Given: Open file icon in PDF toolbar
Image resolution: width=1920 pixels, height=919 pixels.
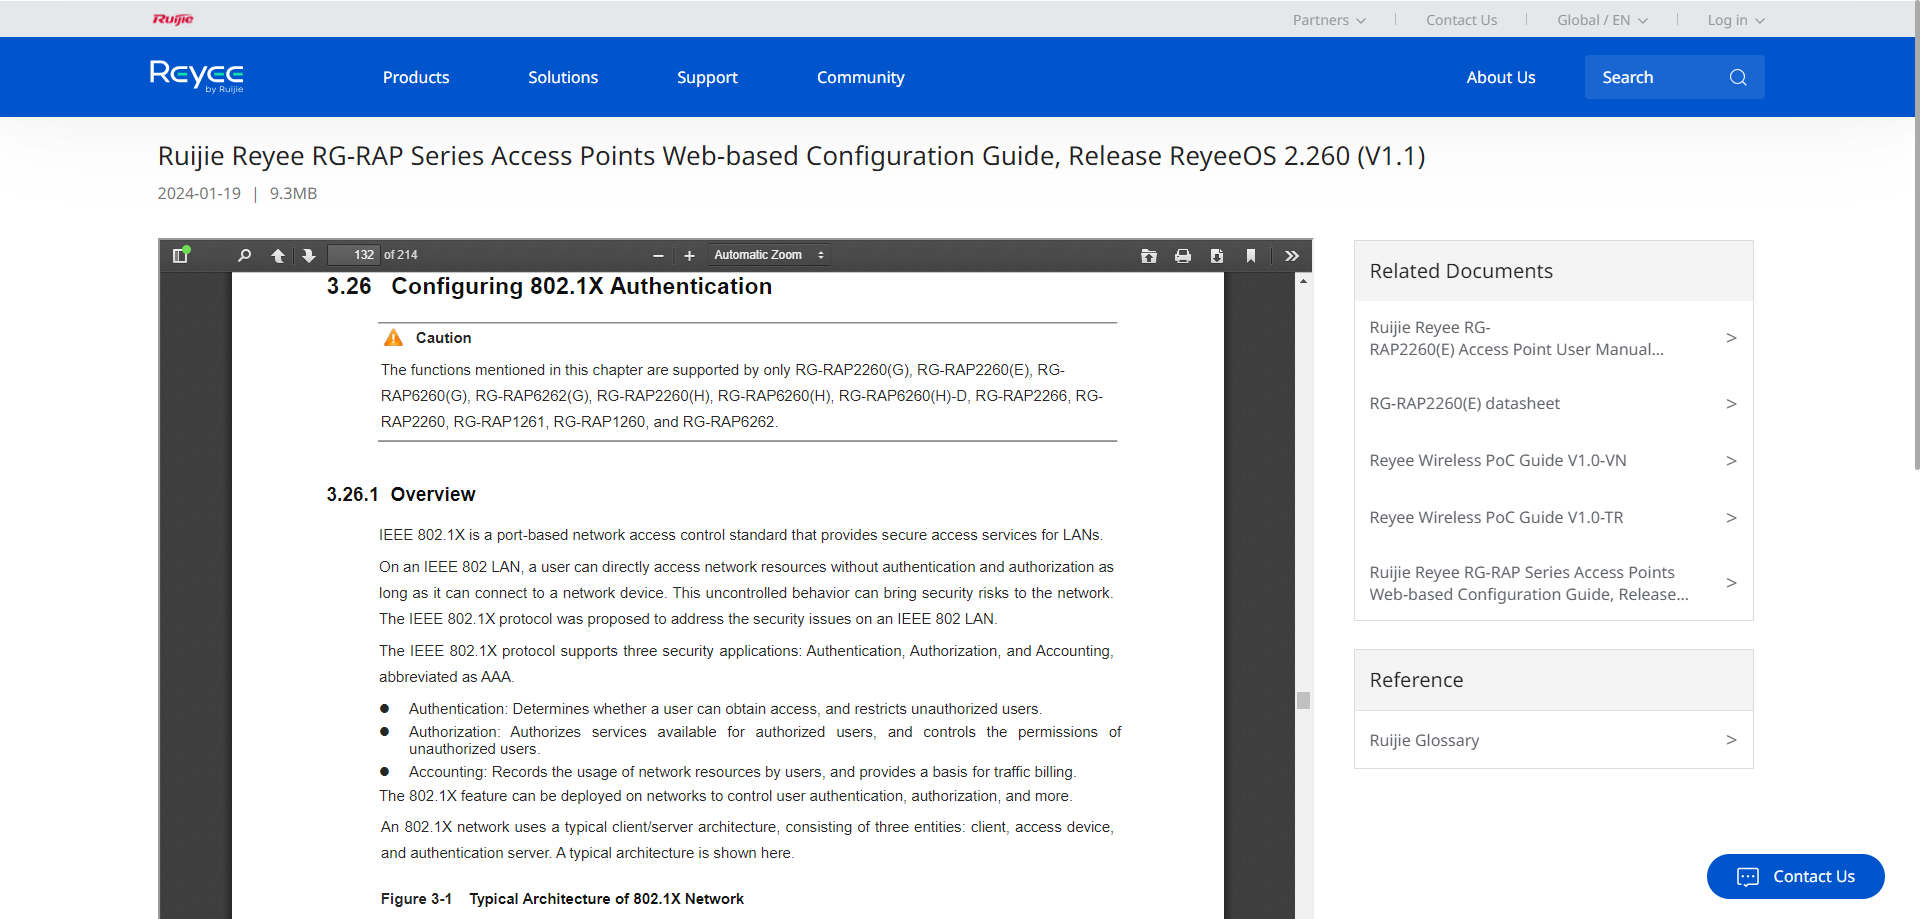Looking at the screenshot, I should pyautogui.click(x=1149, y=256).
